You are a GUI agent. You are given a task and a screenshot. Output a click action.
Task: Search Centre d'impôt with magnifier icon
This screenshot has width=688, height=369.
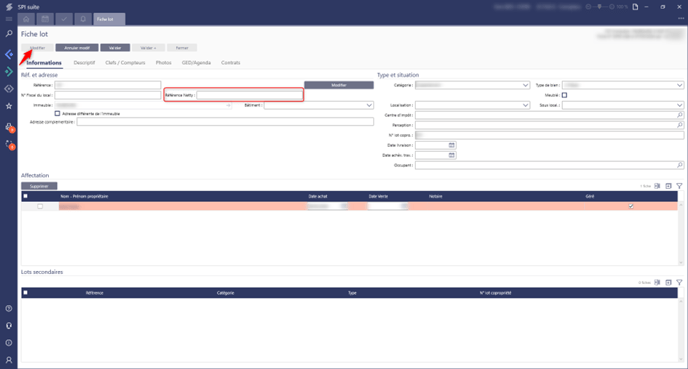tap(680, 115)
